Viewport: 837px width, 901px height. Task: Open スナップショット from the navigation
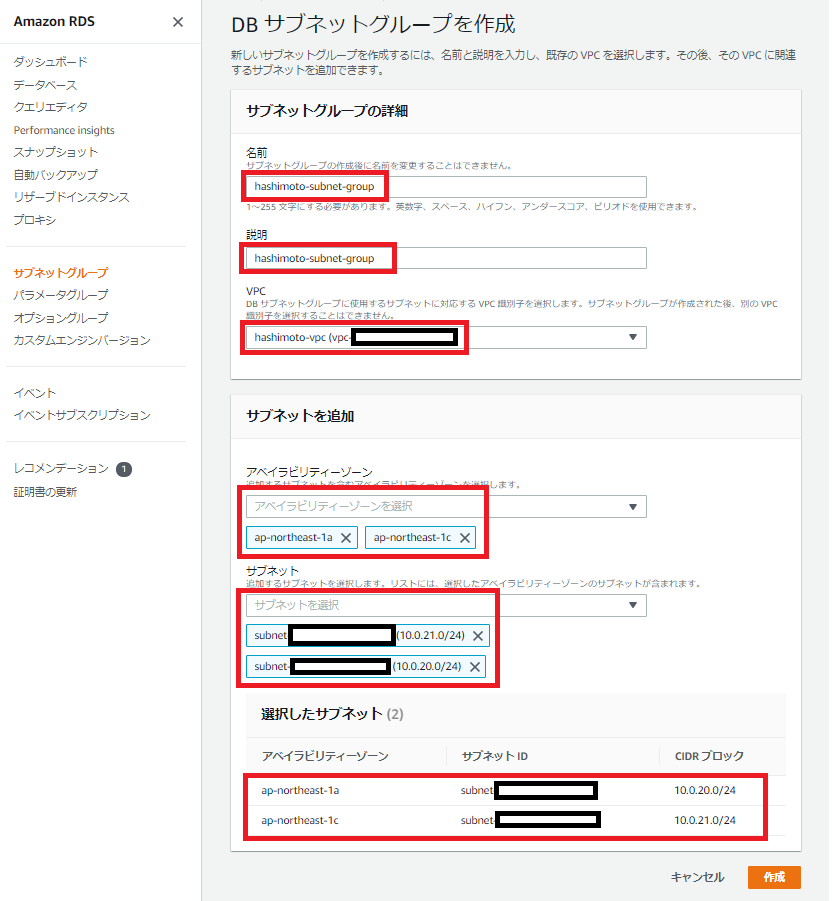pos(56,152)
